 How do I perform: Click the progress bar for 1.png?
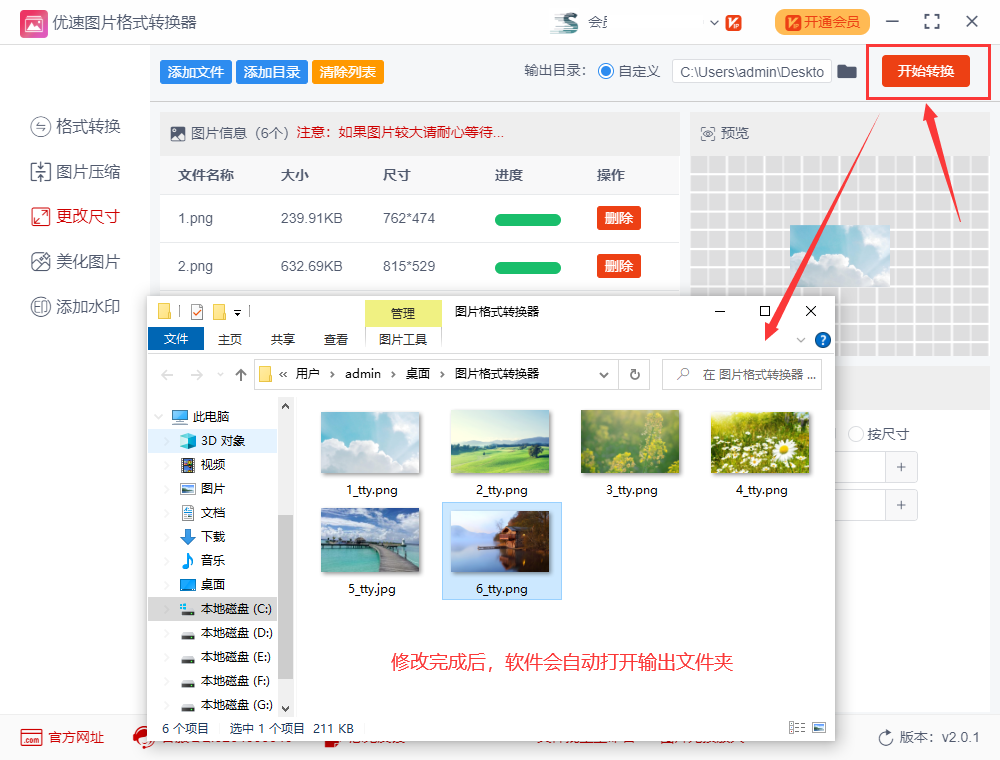[528, 218]
